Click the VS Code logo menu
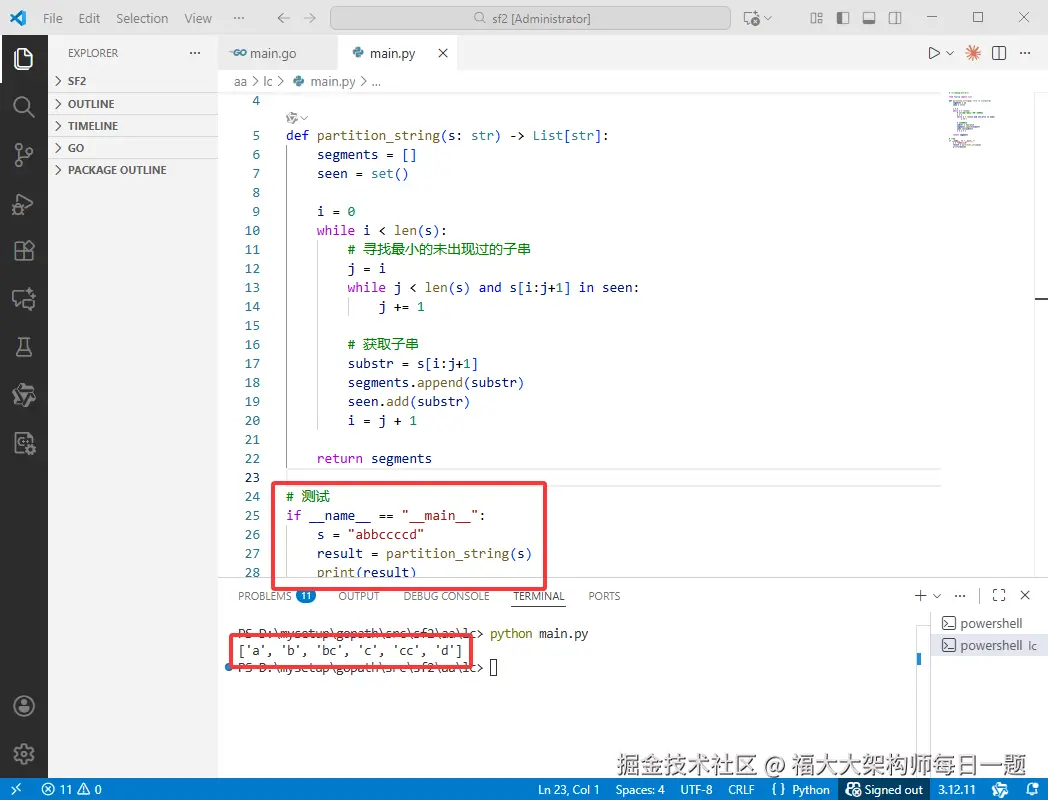The width and height of the screenshot is (1048, 800). pos(18,18)
